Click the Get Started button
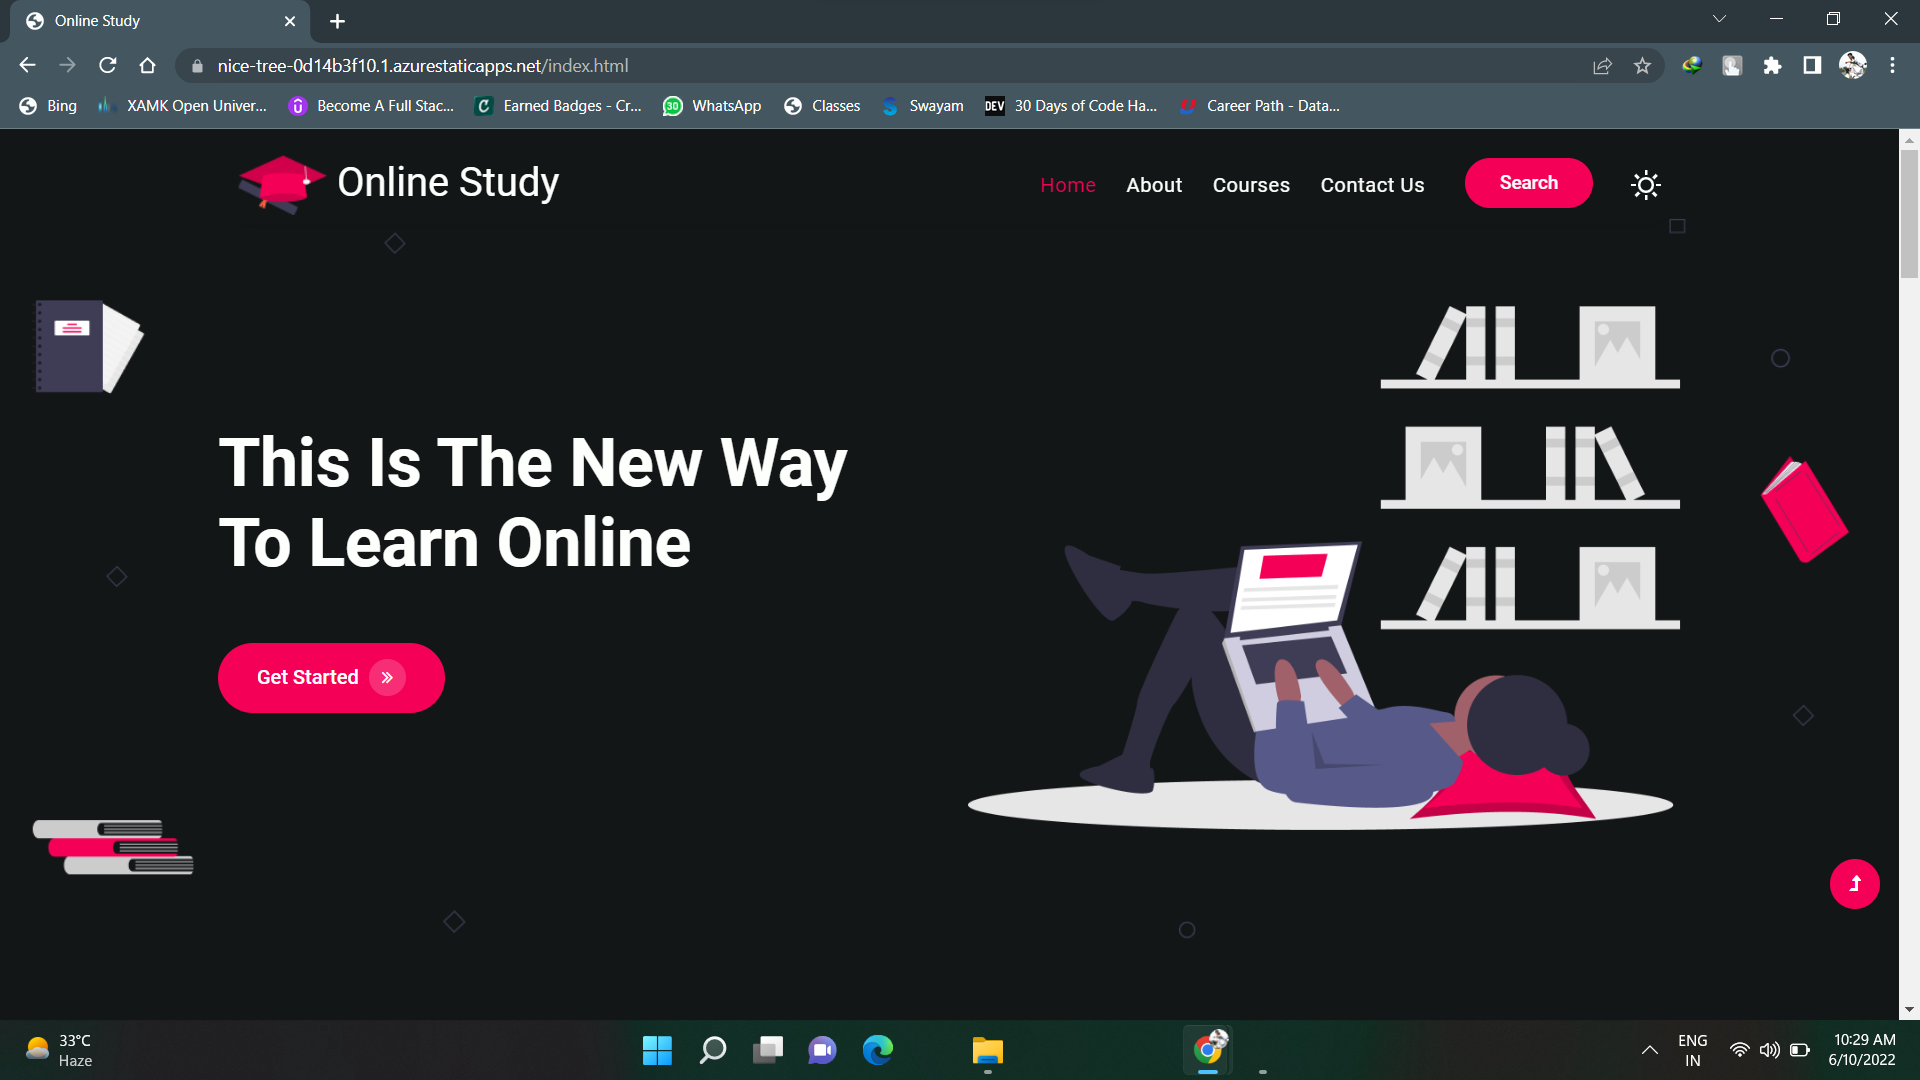 pos(331,678)
